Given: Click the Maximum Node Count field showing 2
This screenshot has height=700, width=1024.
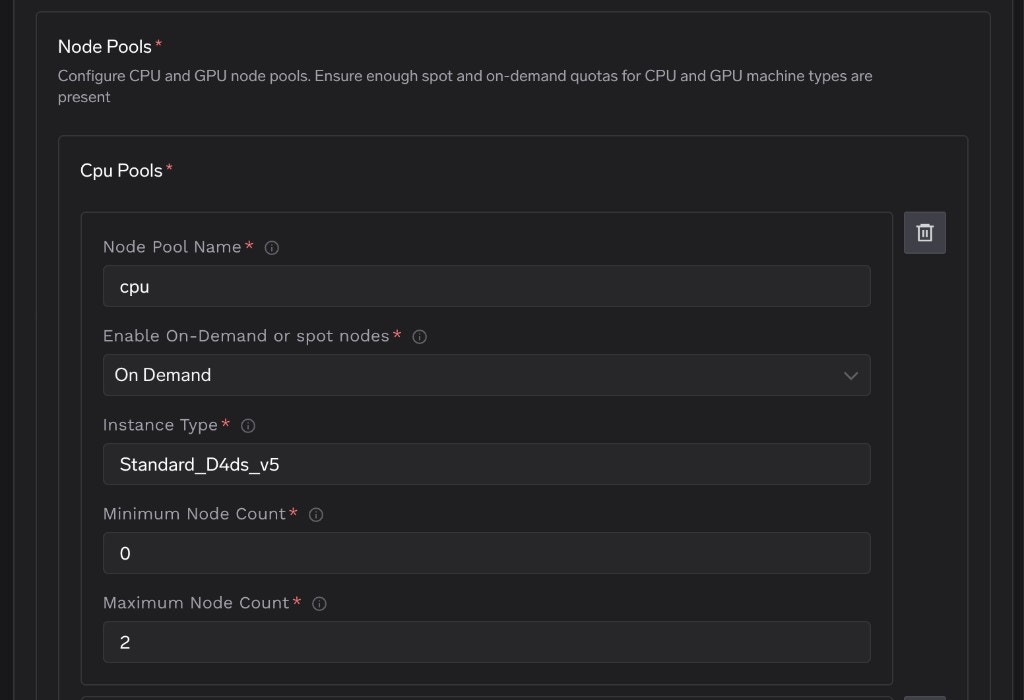Looking at the screenshot, I should 487,642.
